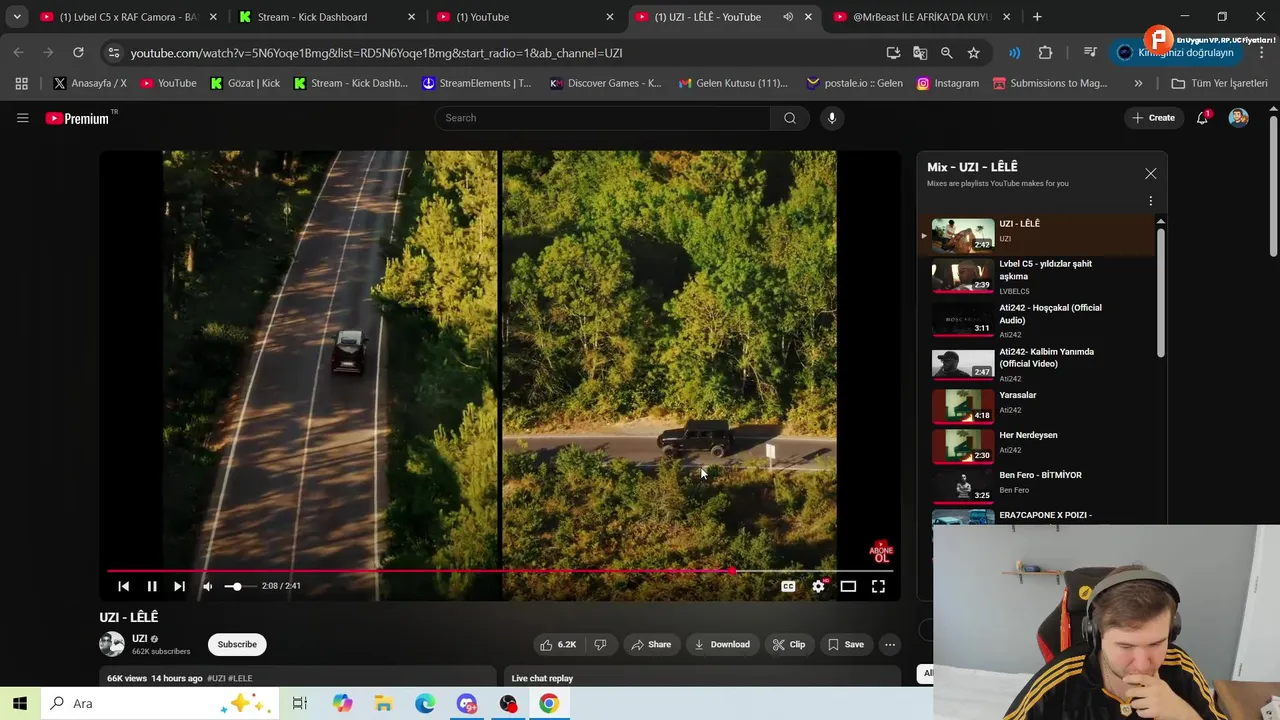1280x720 pixels.
Task: Mute the UZI - LÊLÊ tab audio
Action: click(788, 17)
